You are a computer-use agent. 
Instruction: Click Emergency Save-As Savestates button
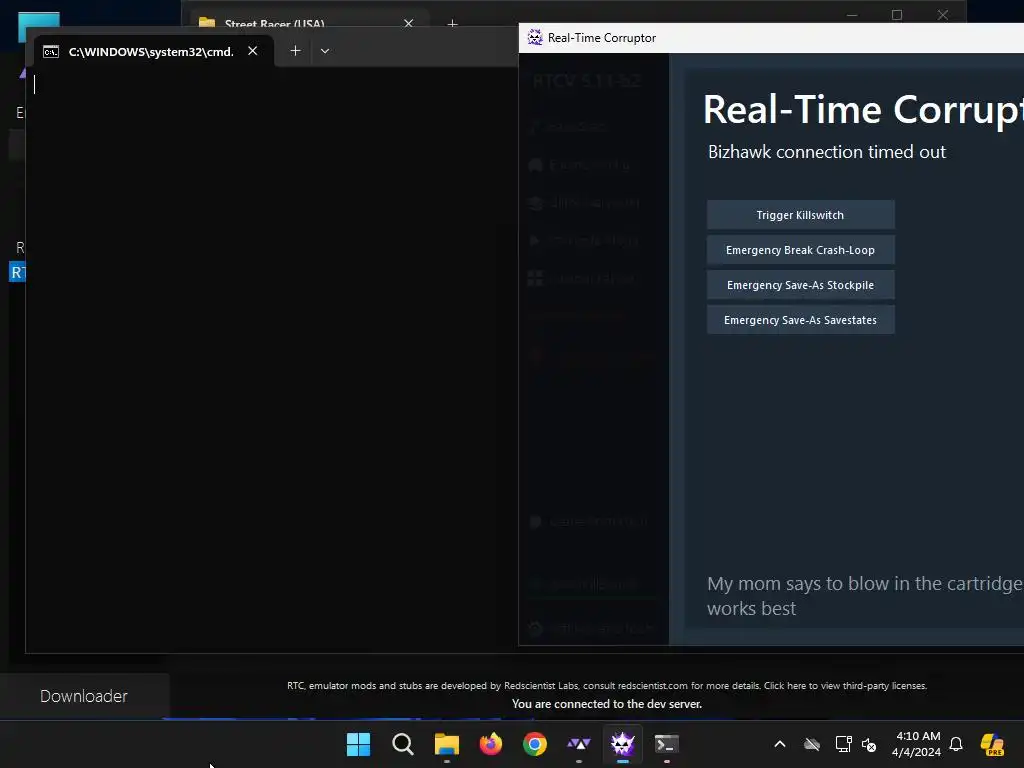pyautogui.click(x=800, y=320)
